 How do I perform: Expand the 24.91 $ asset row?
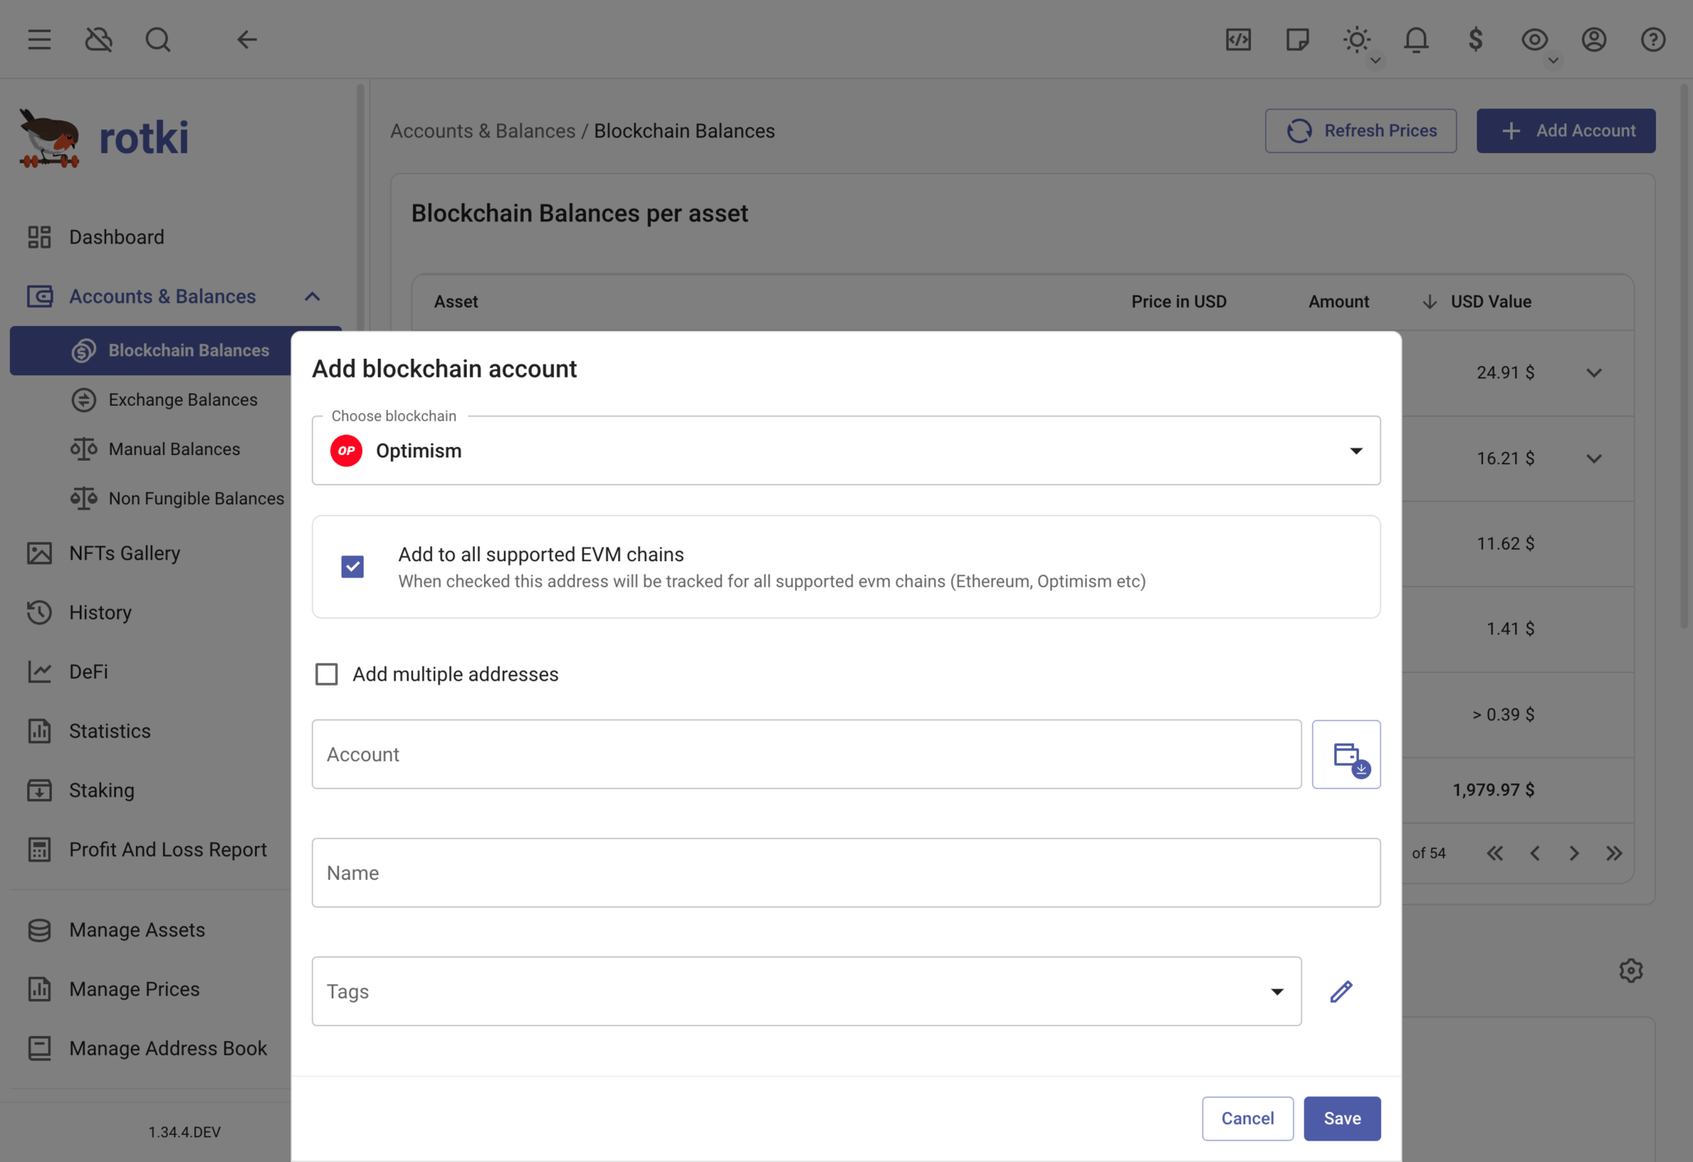1594,373
